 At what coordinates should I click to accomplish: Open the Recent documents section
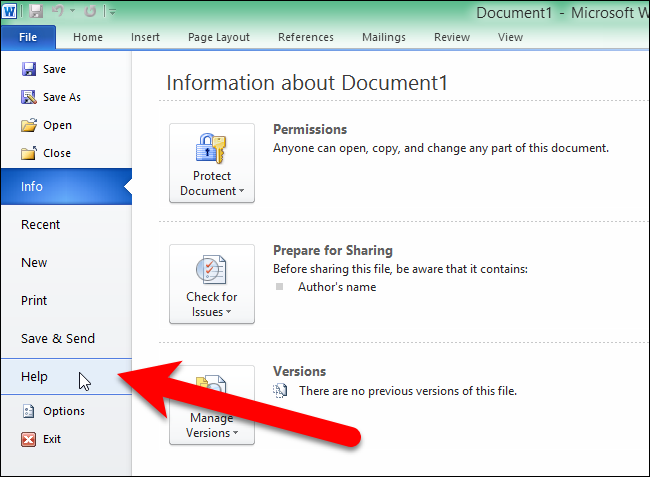click(41, 225)
